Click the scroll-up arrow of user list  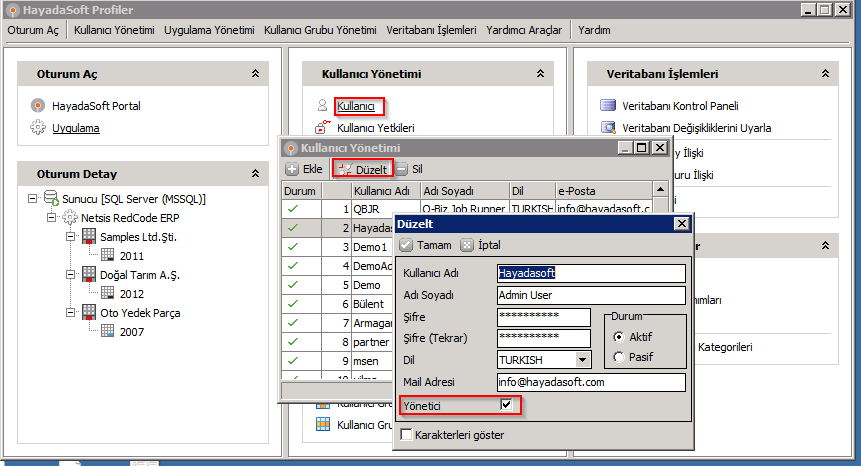pyautogui.click(x=661, y=189)
